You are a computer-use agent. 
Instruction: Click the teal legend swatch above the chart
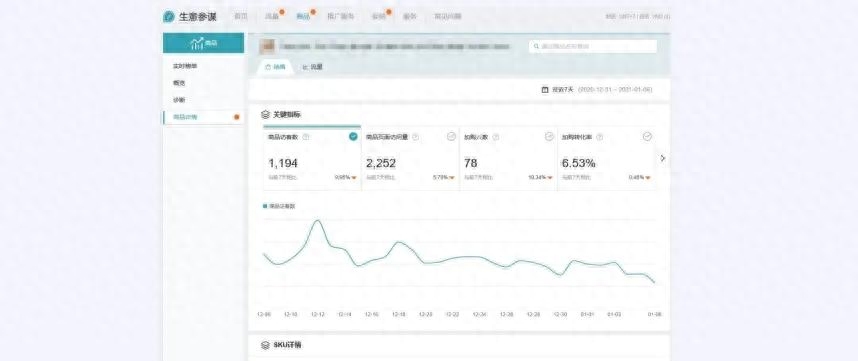pyautogui.click(x=265, y=206)
